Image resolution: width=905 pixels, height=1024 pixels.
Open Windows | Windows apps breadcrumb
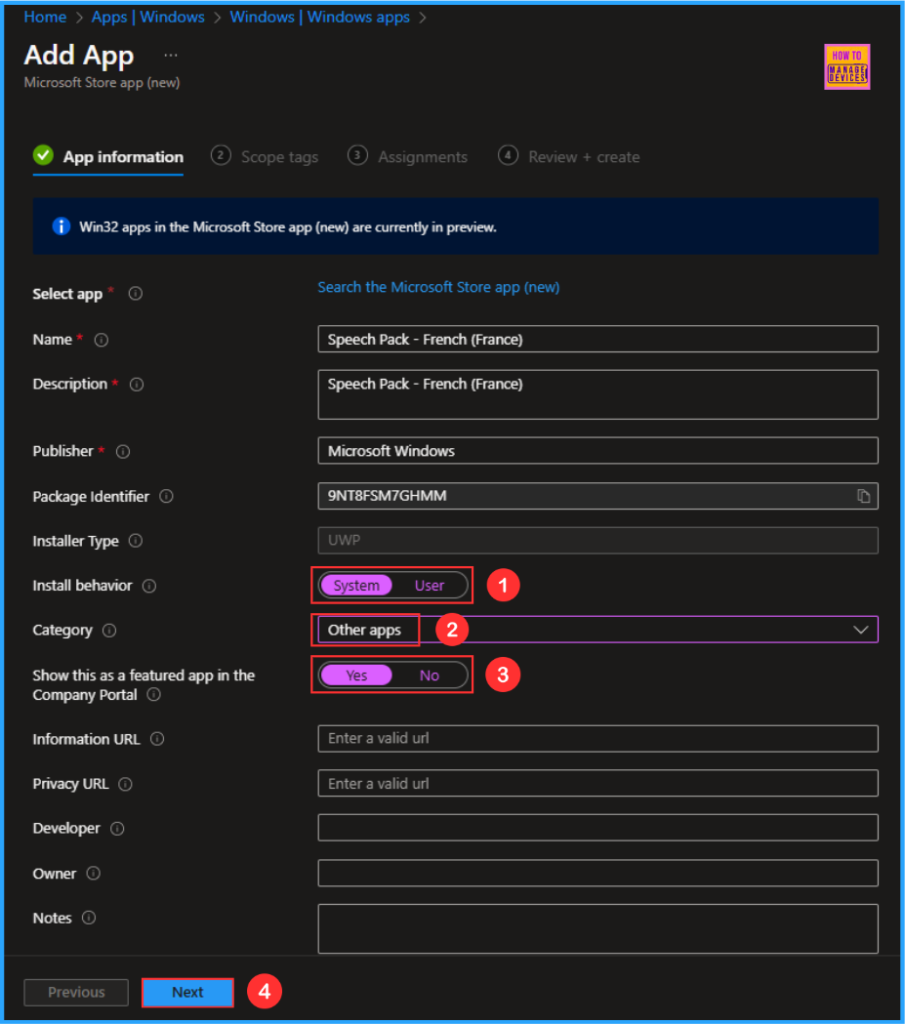tap(319, 17)
